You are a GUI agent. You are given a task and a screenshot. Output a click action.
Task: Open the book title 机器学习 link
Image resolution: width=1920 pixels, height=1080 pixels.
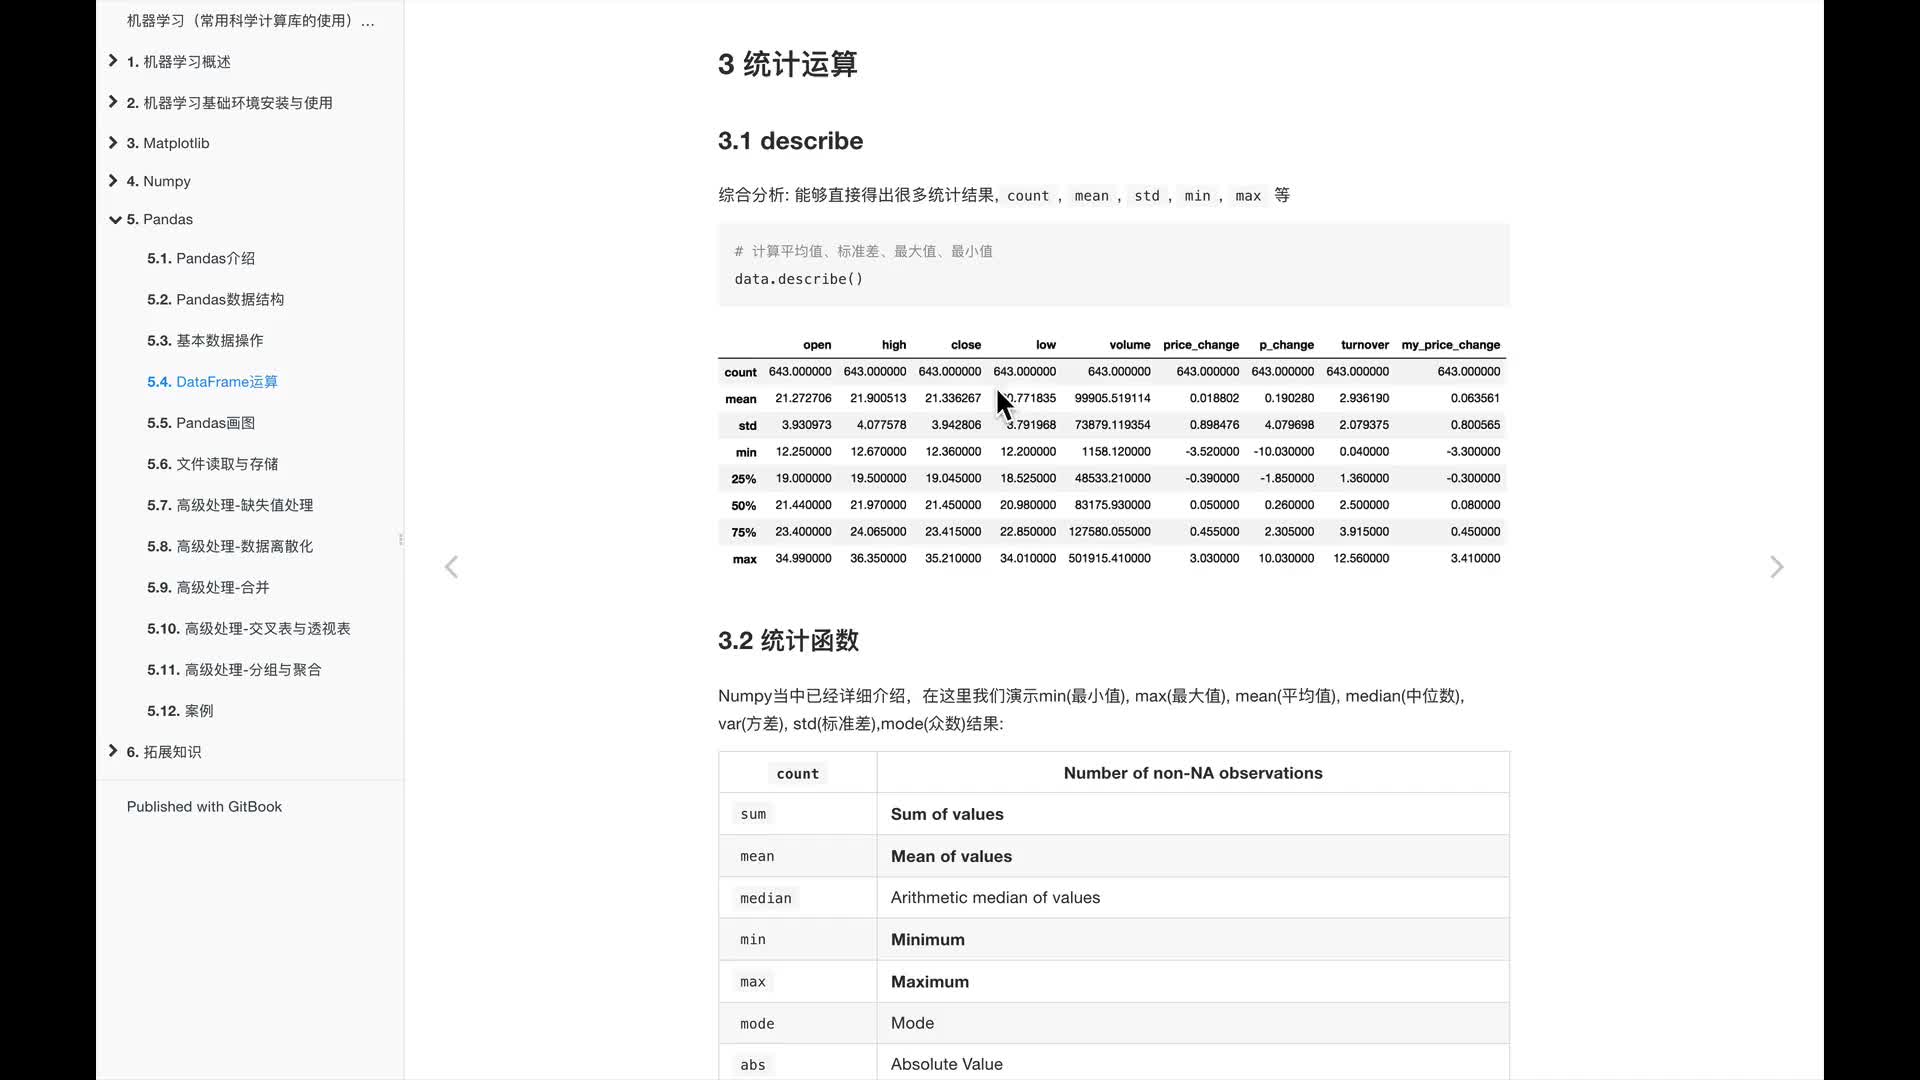click(250, 20)
